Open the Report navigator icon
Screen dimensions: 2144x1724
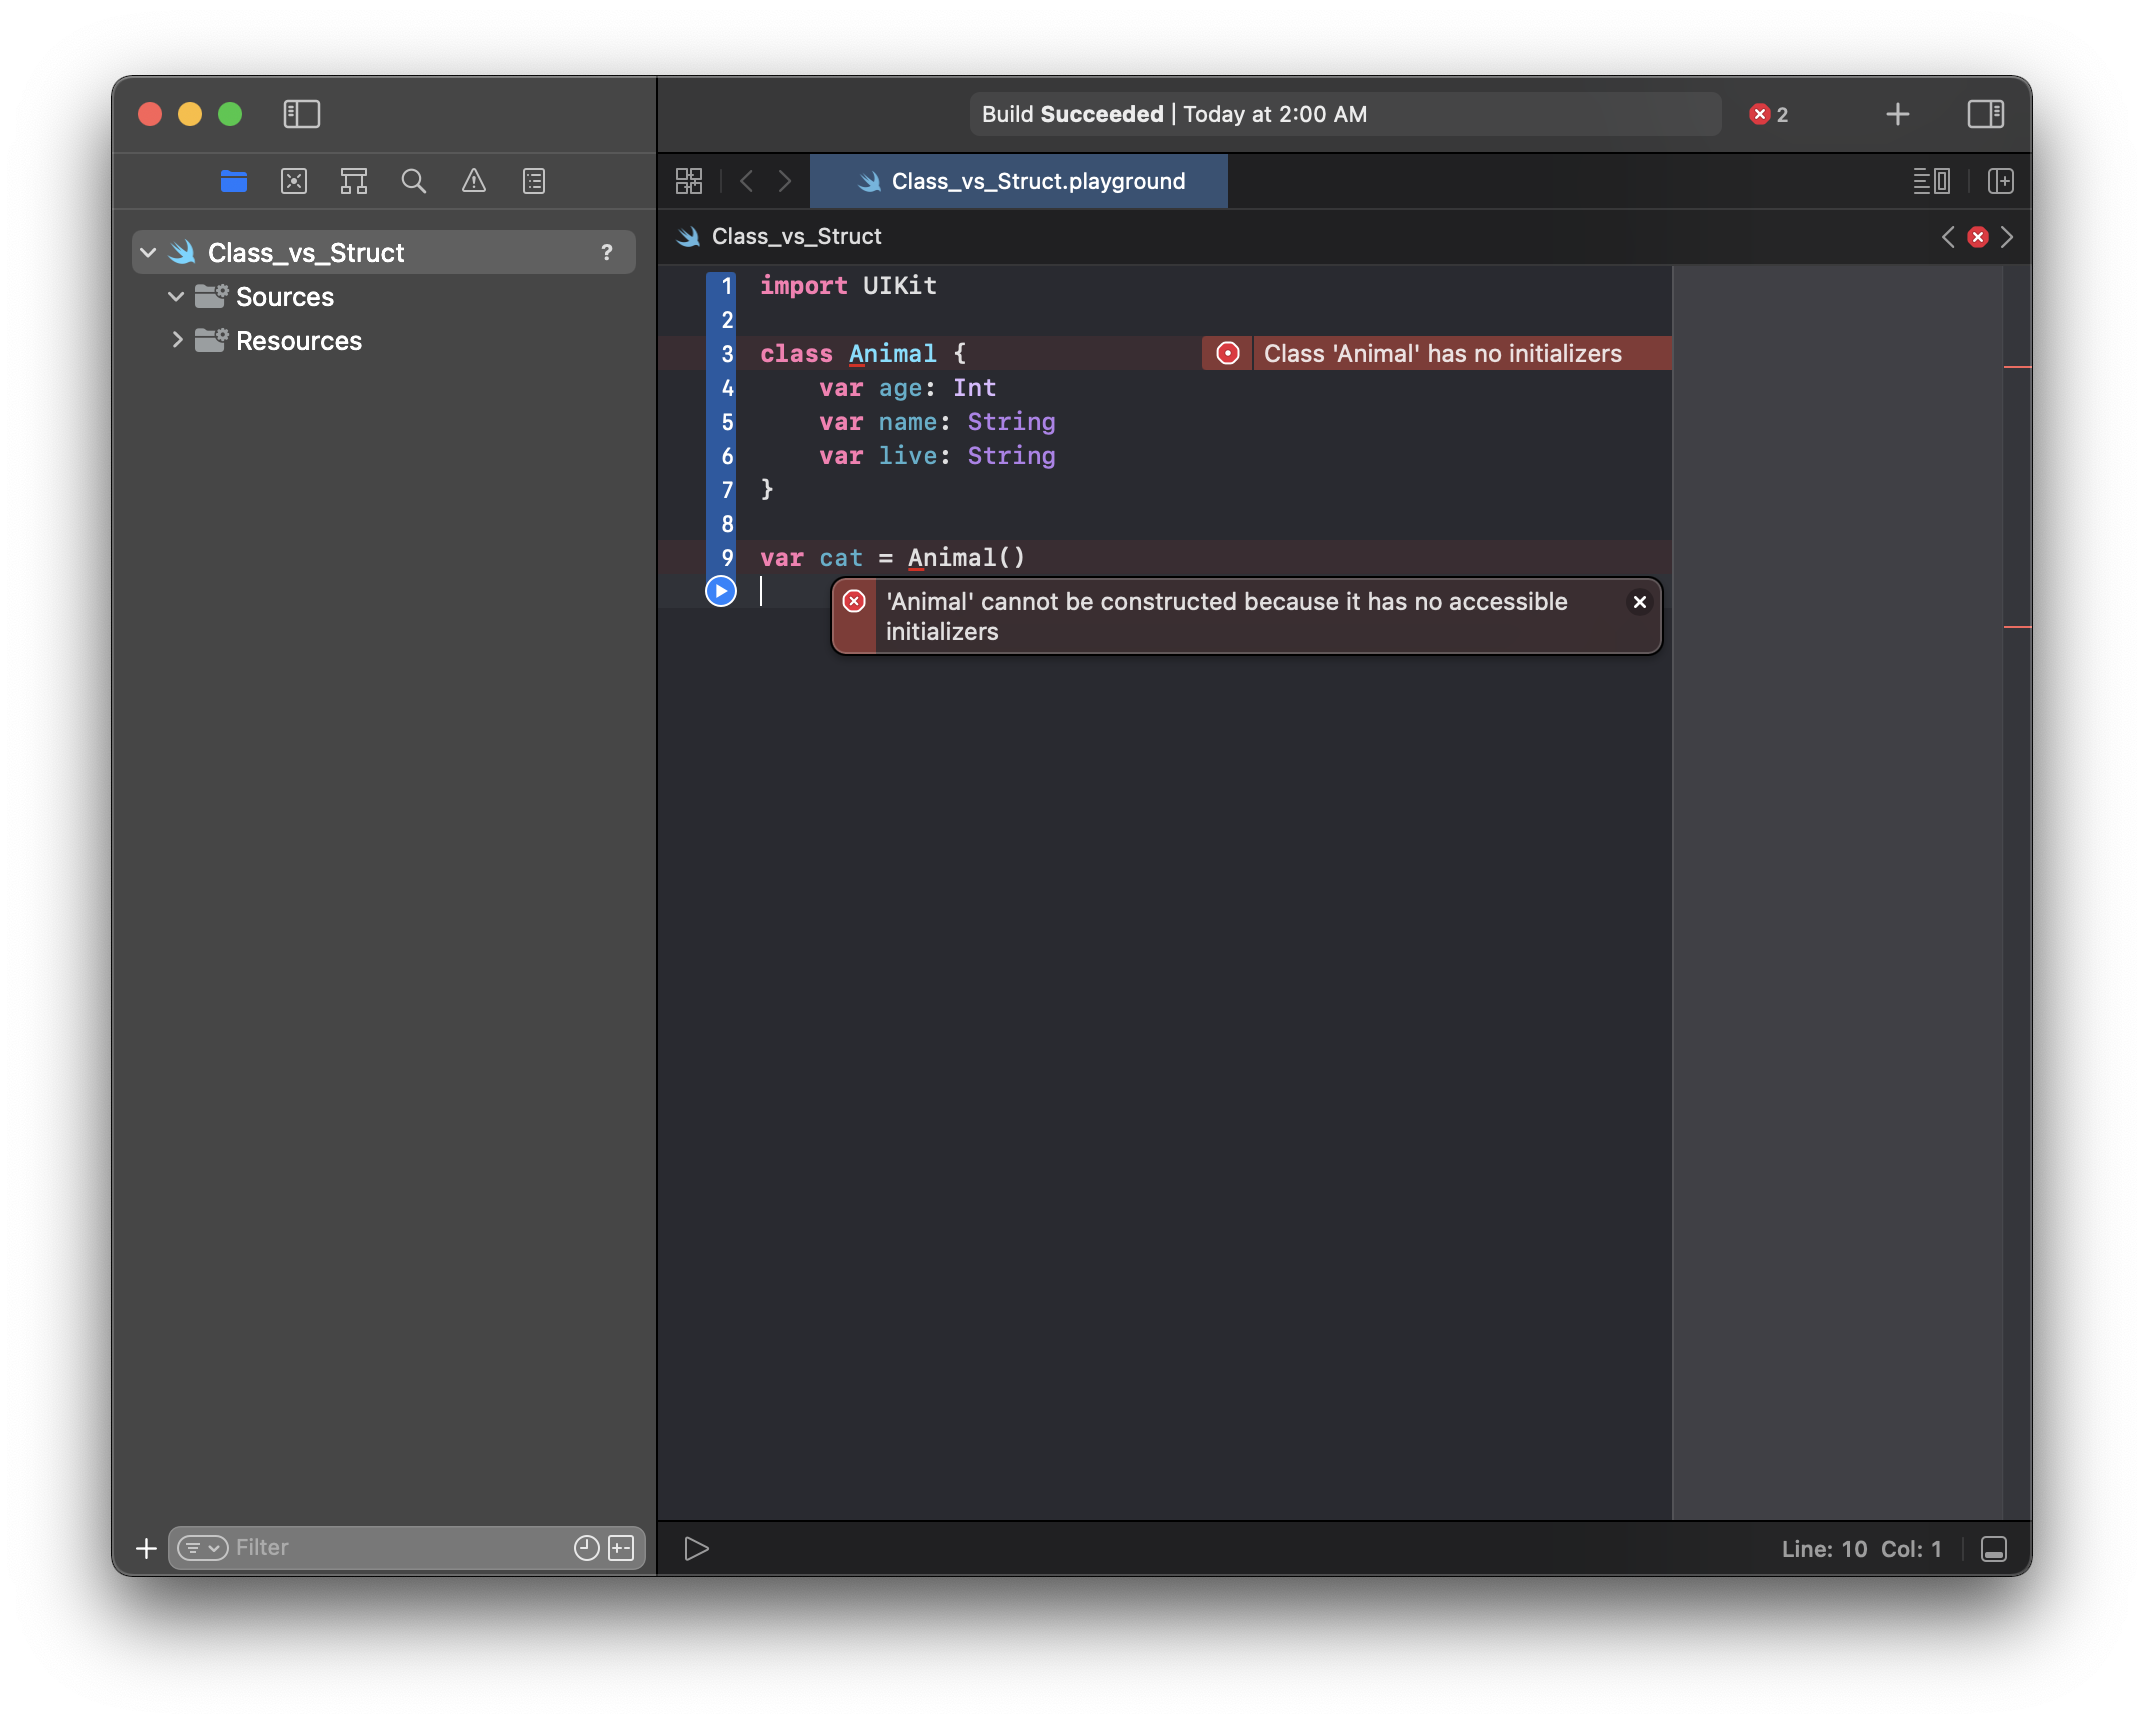click(534, 181)
